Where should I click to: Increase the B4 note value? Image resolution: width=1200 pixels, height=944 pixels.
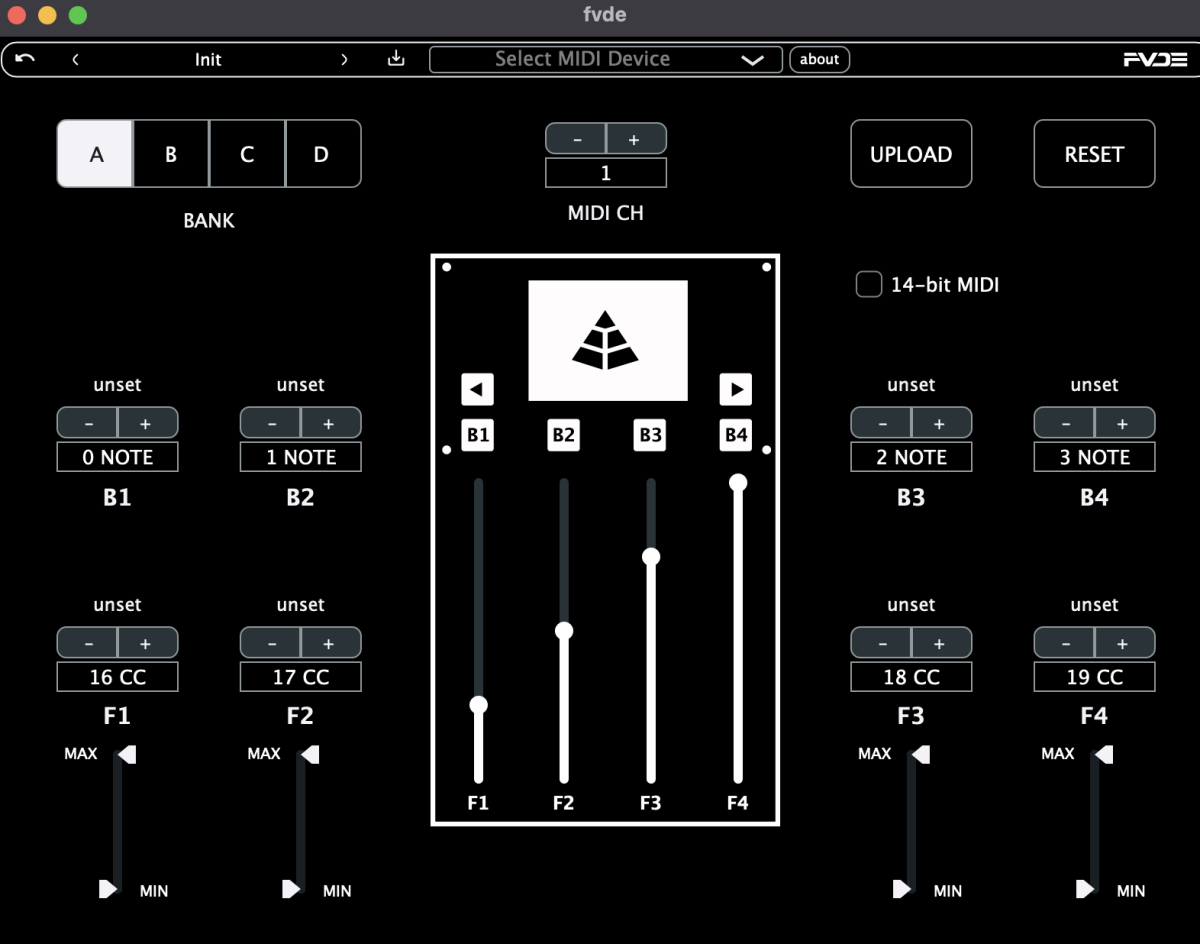point(1124,423)
